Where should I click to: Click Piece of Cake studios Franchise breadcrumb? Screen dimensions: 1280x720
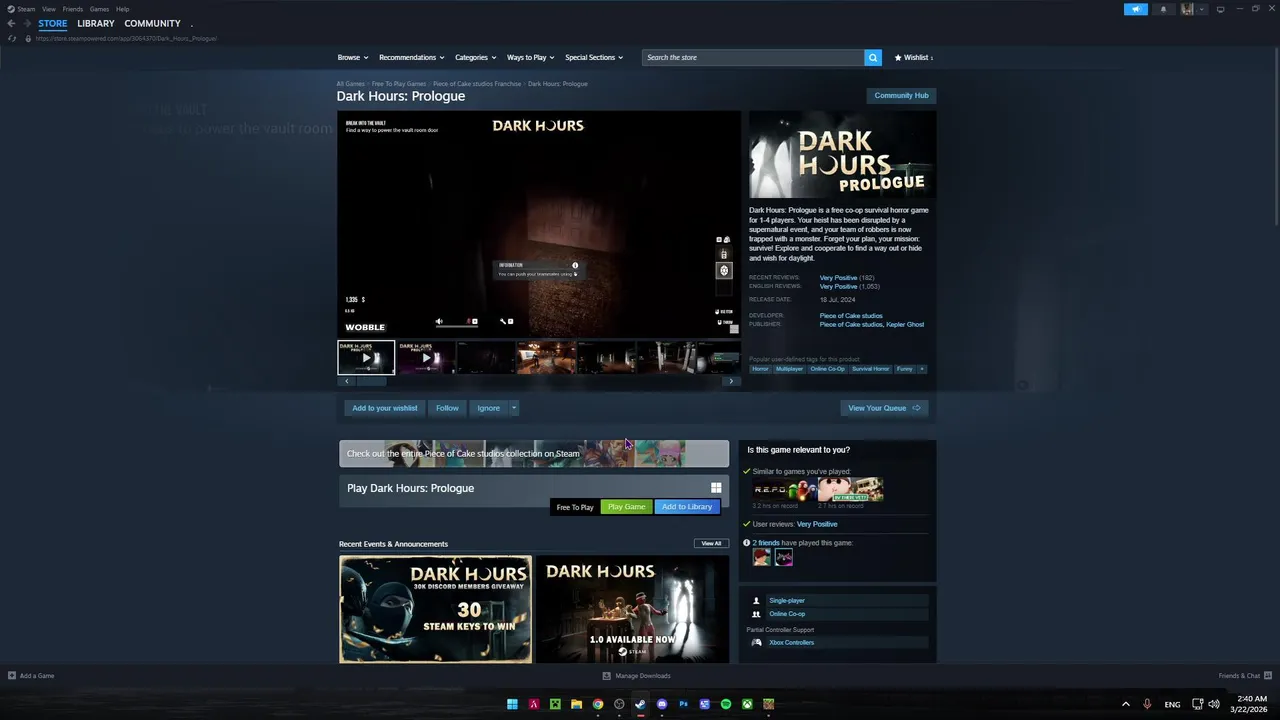(x=477, y=84)
